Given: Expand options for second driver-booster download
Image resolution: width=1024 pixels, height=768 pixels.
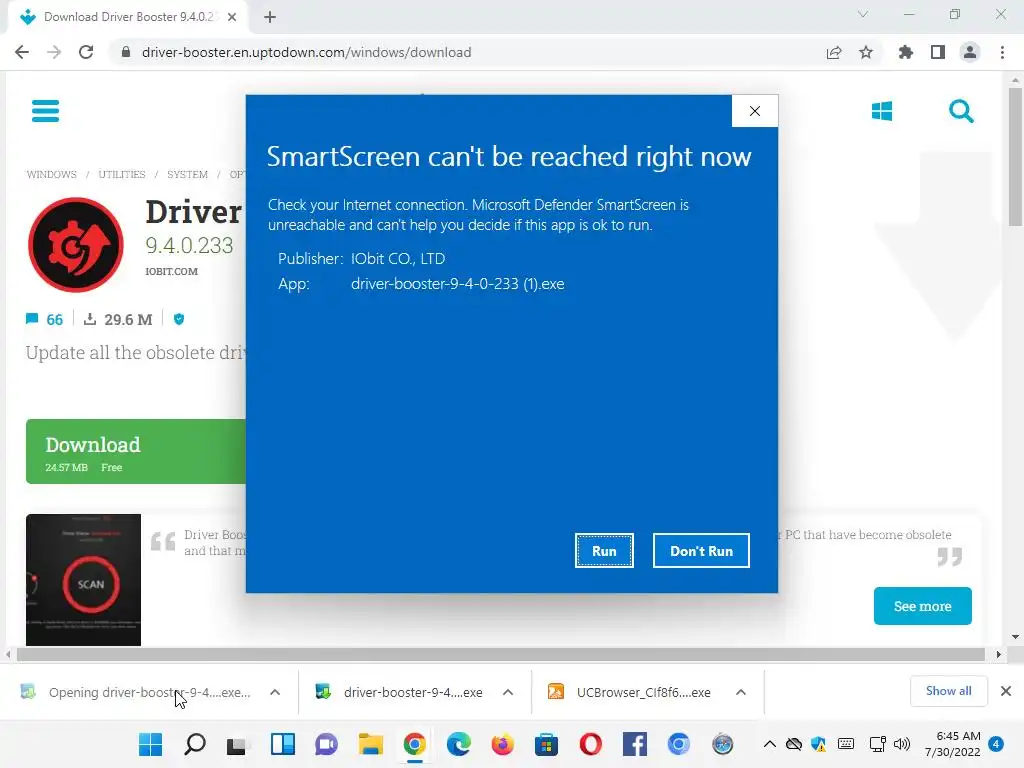Looking at the screenshot, I should pyautogui.click(x=507, y=692).
